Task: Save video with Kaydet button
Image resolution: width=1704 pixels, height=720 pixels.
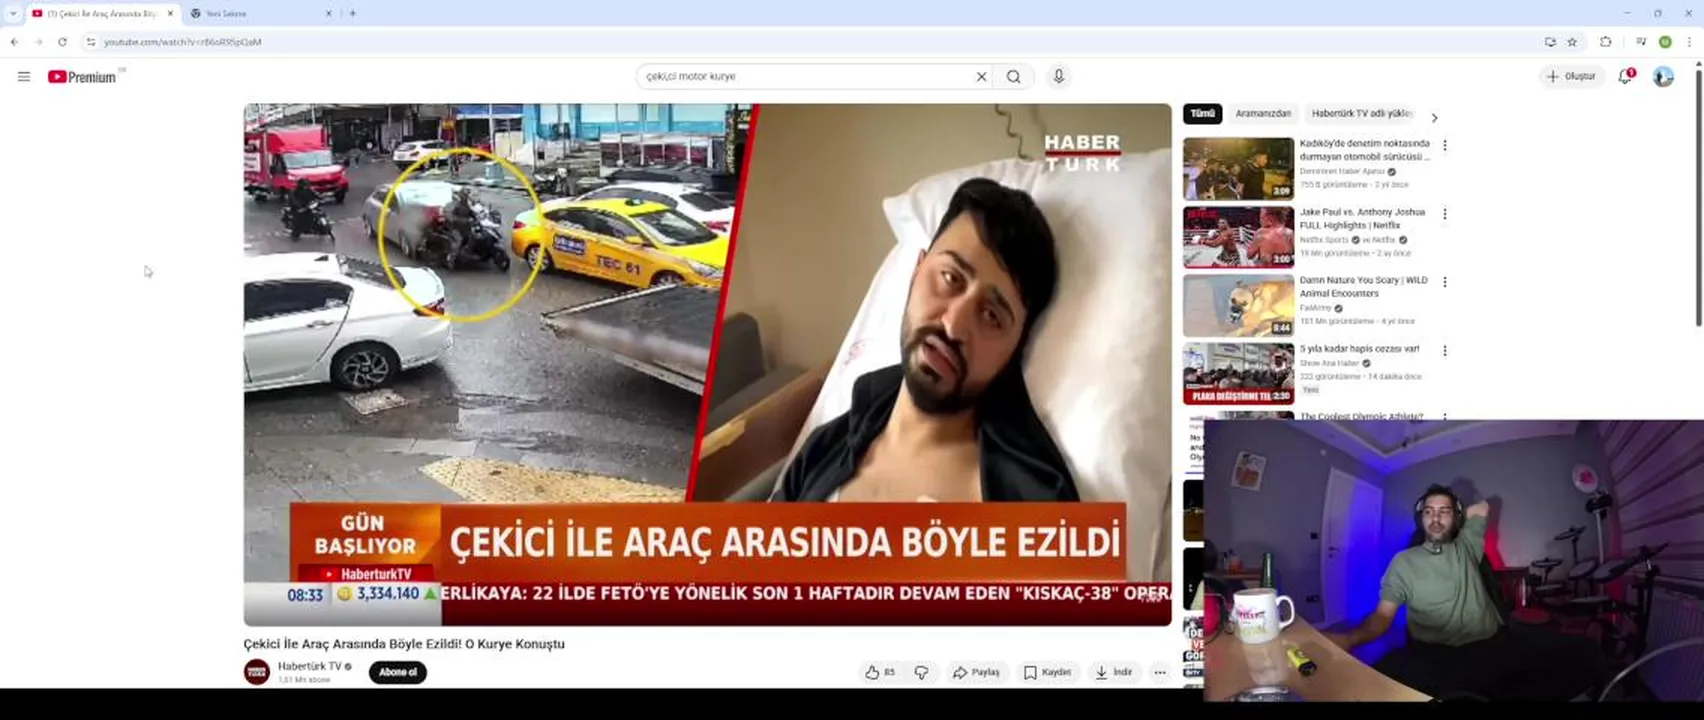Action: (1047, 672)
